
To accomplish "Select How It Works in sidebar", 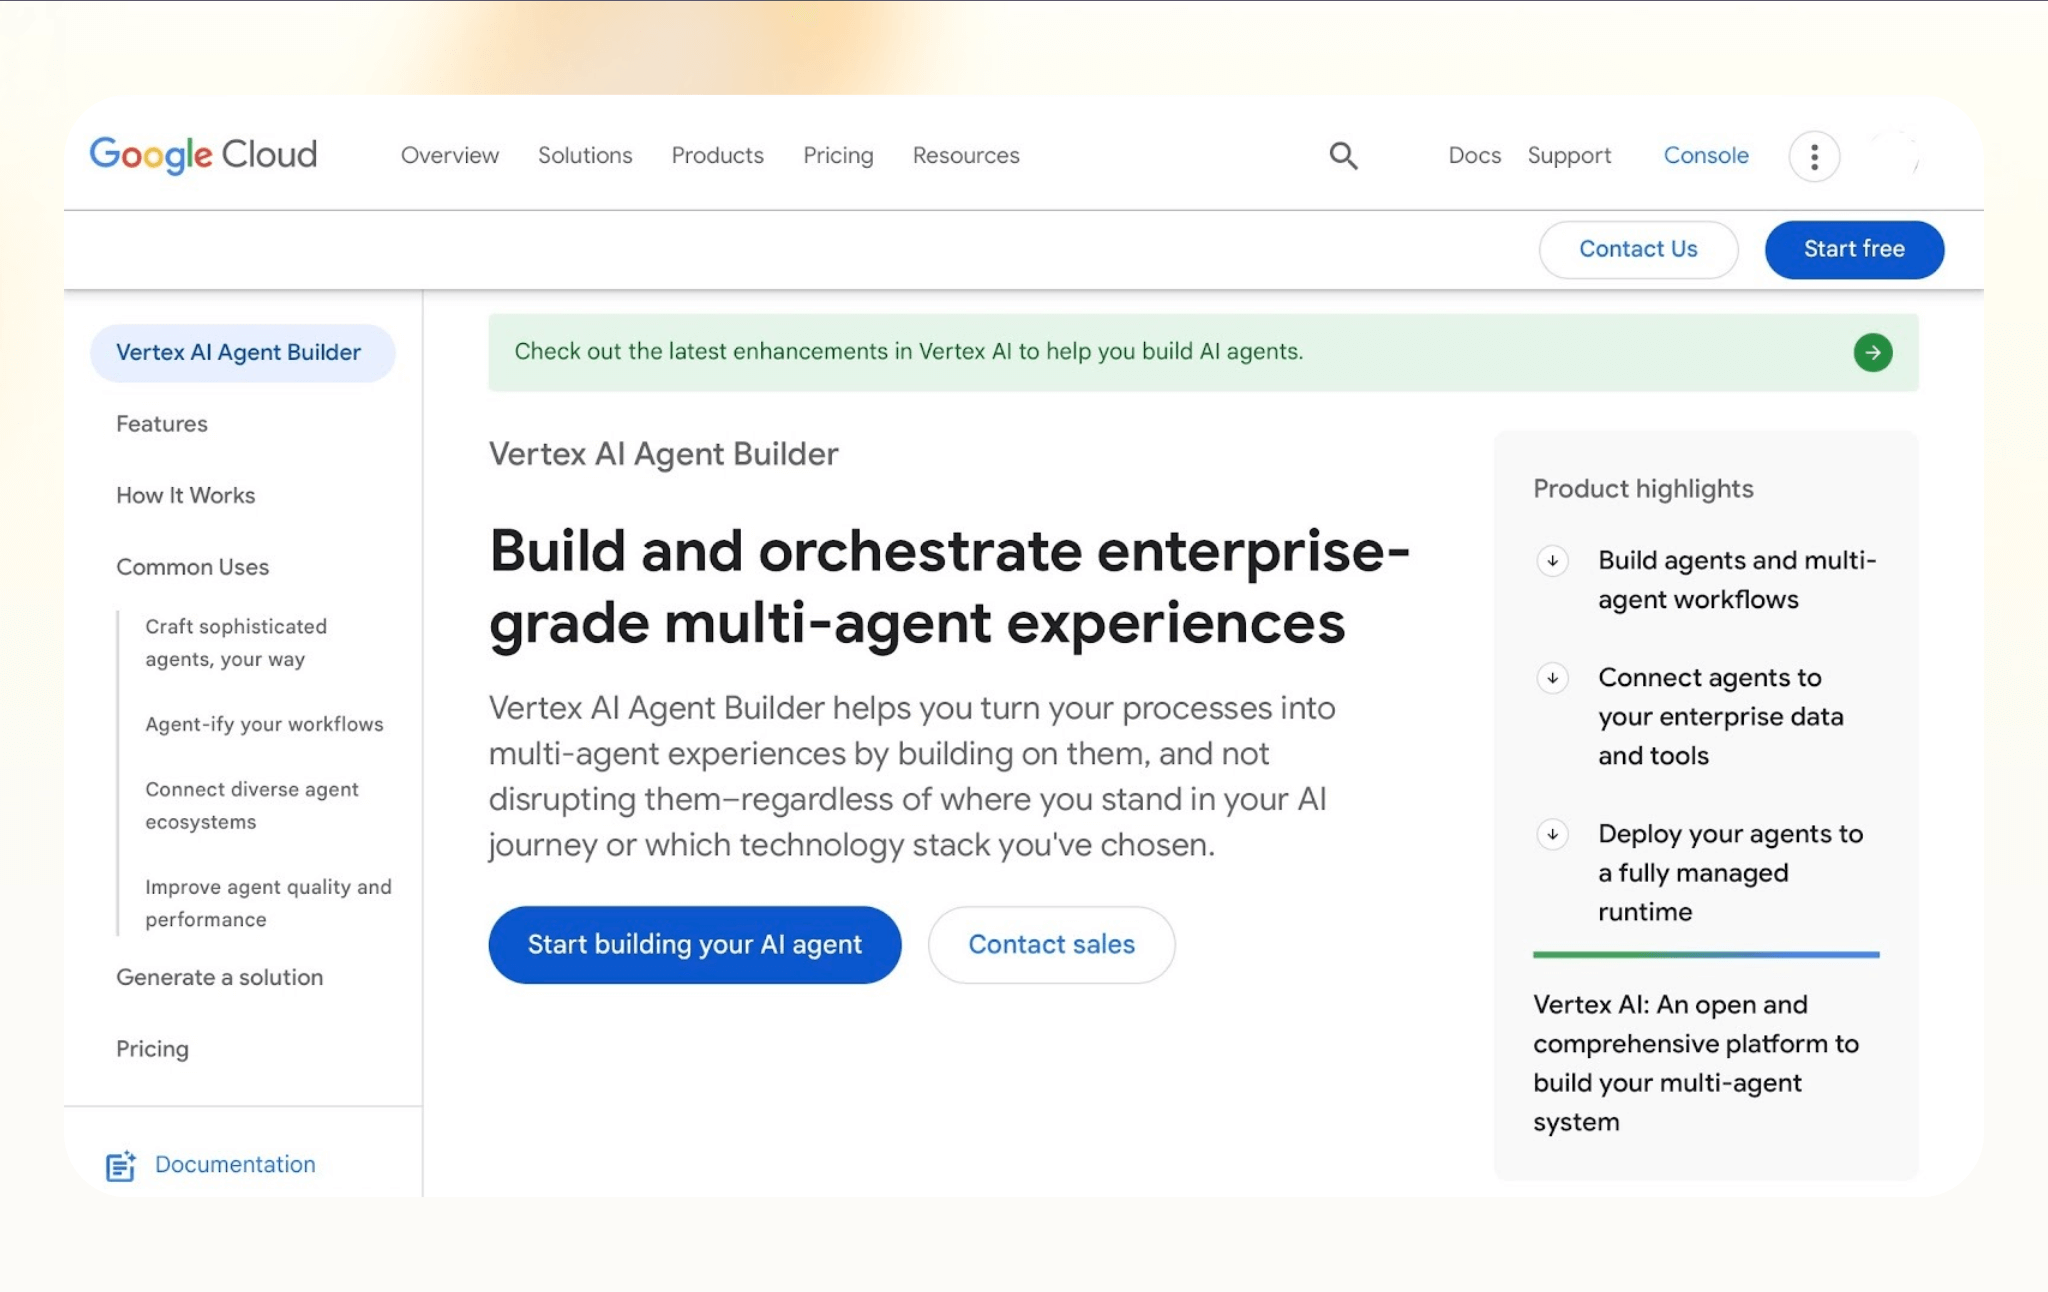I will click(x=185, y=495).
